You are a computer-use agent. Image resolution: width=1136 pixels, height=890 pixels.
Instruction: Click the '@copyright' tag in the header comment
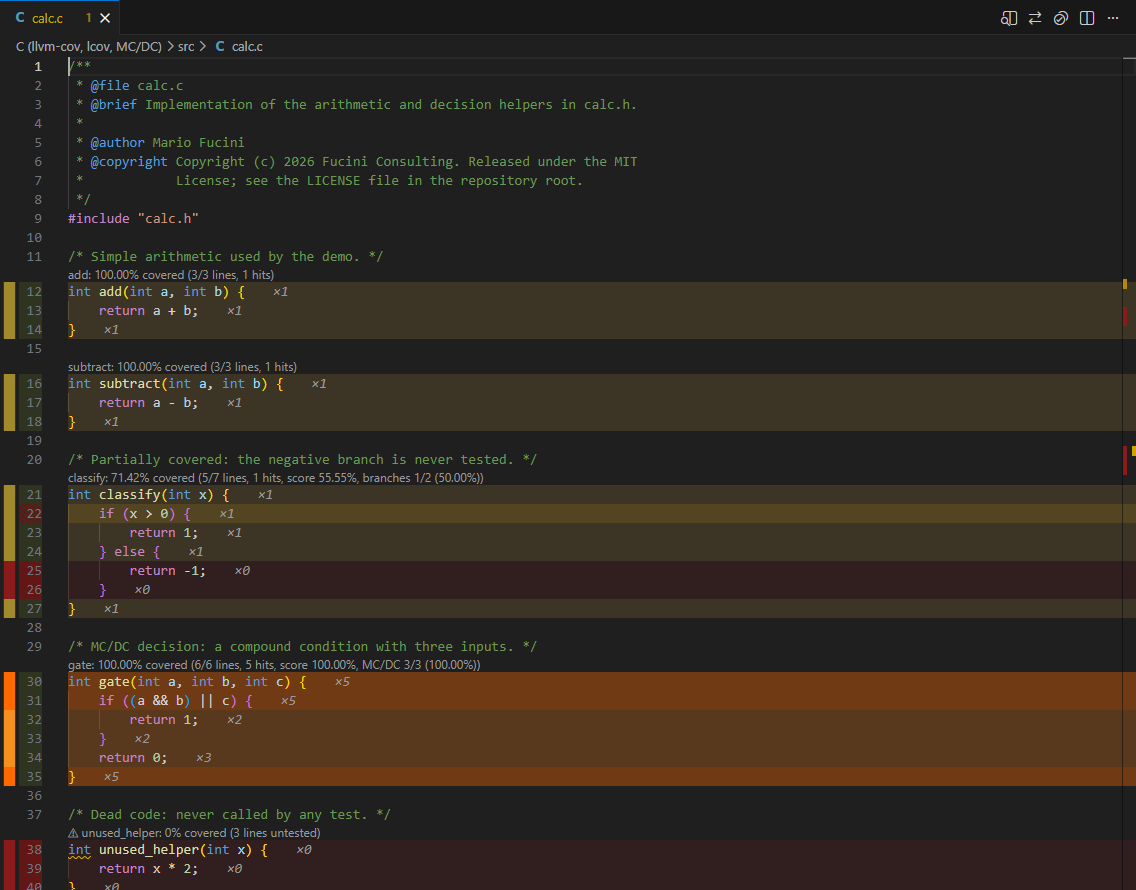click(x=129, y=162)
